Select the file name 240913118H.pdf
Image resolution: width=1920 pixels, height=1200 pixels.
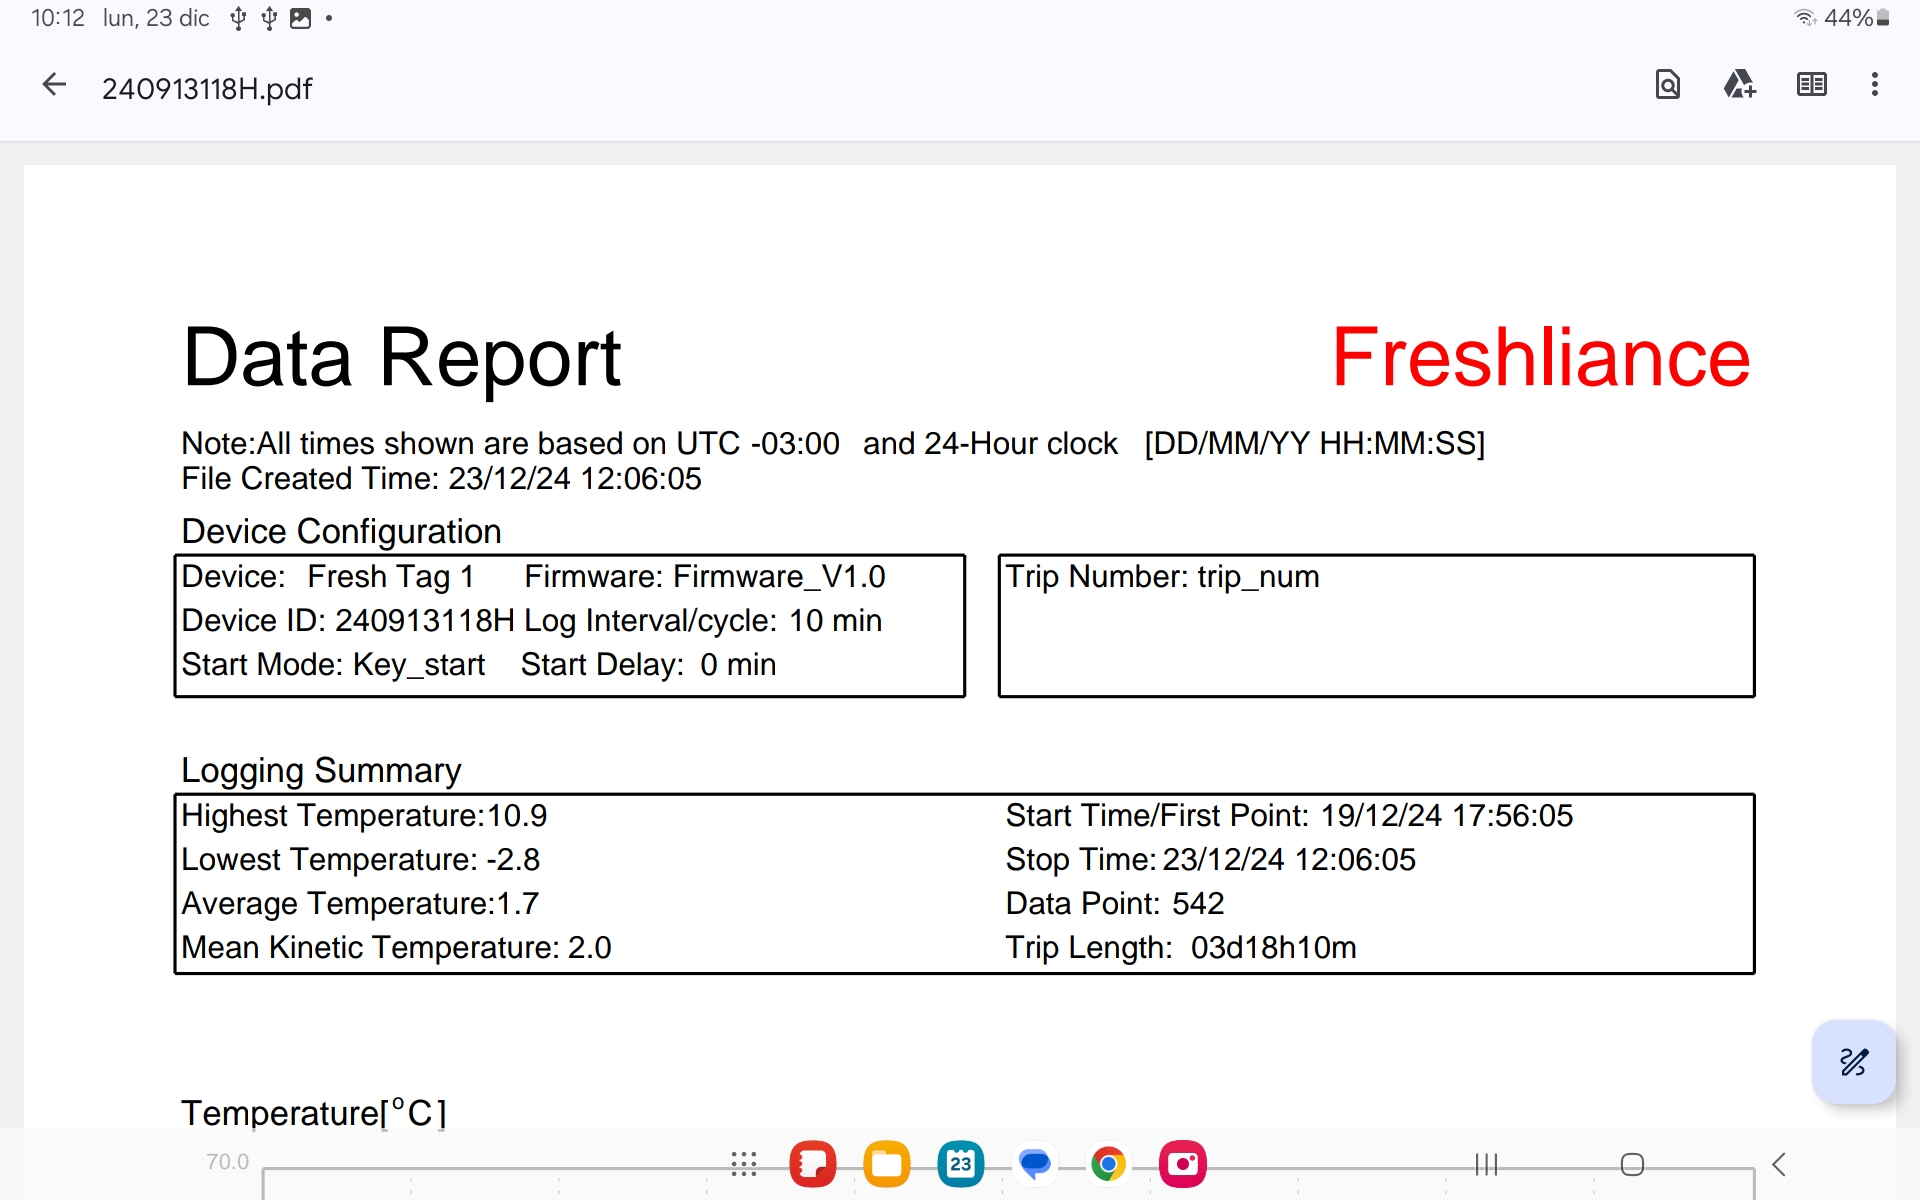[207, 89]
